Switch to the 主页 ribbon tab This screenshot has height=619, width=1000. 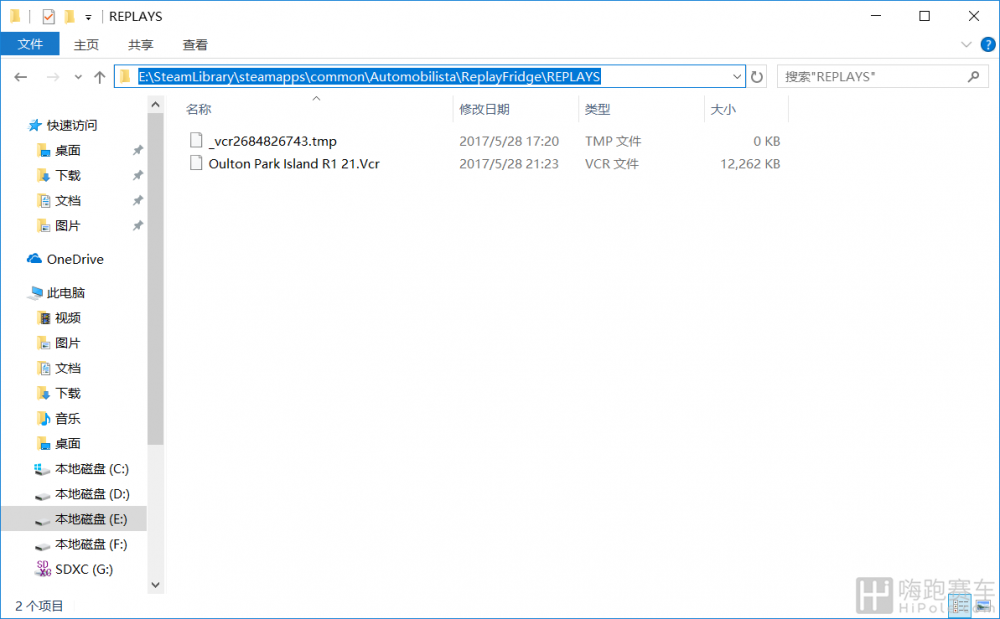(86, 45)
